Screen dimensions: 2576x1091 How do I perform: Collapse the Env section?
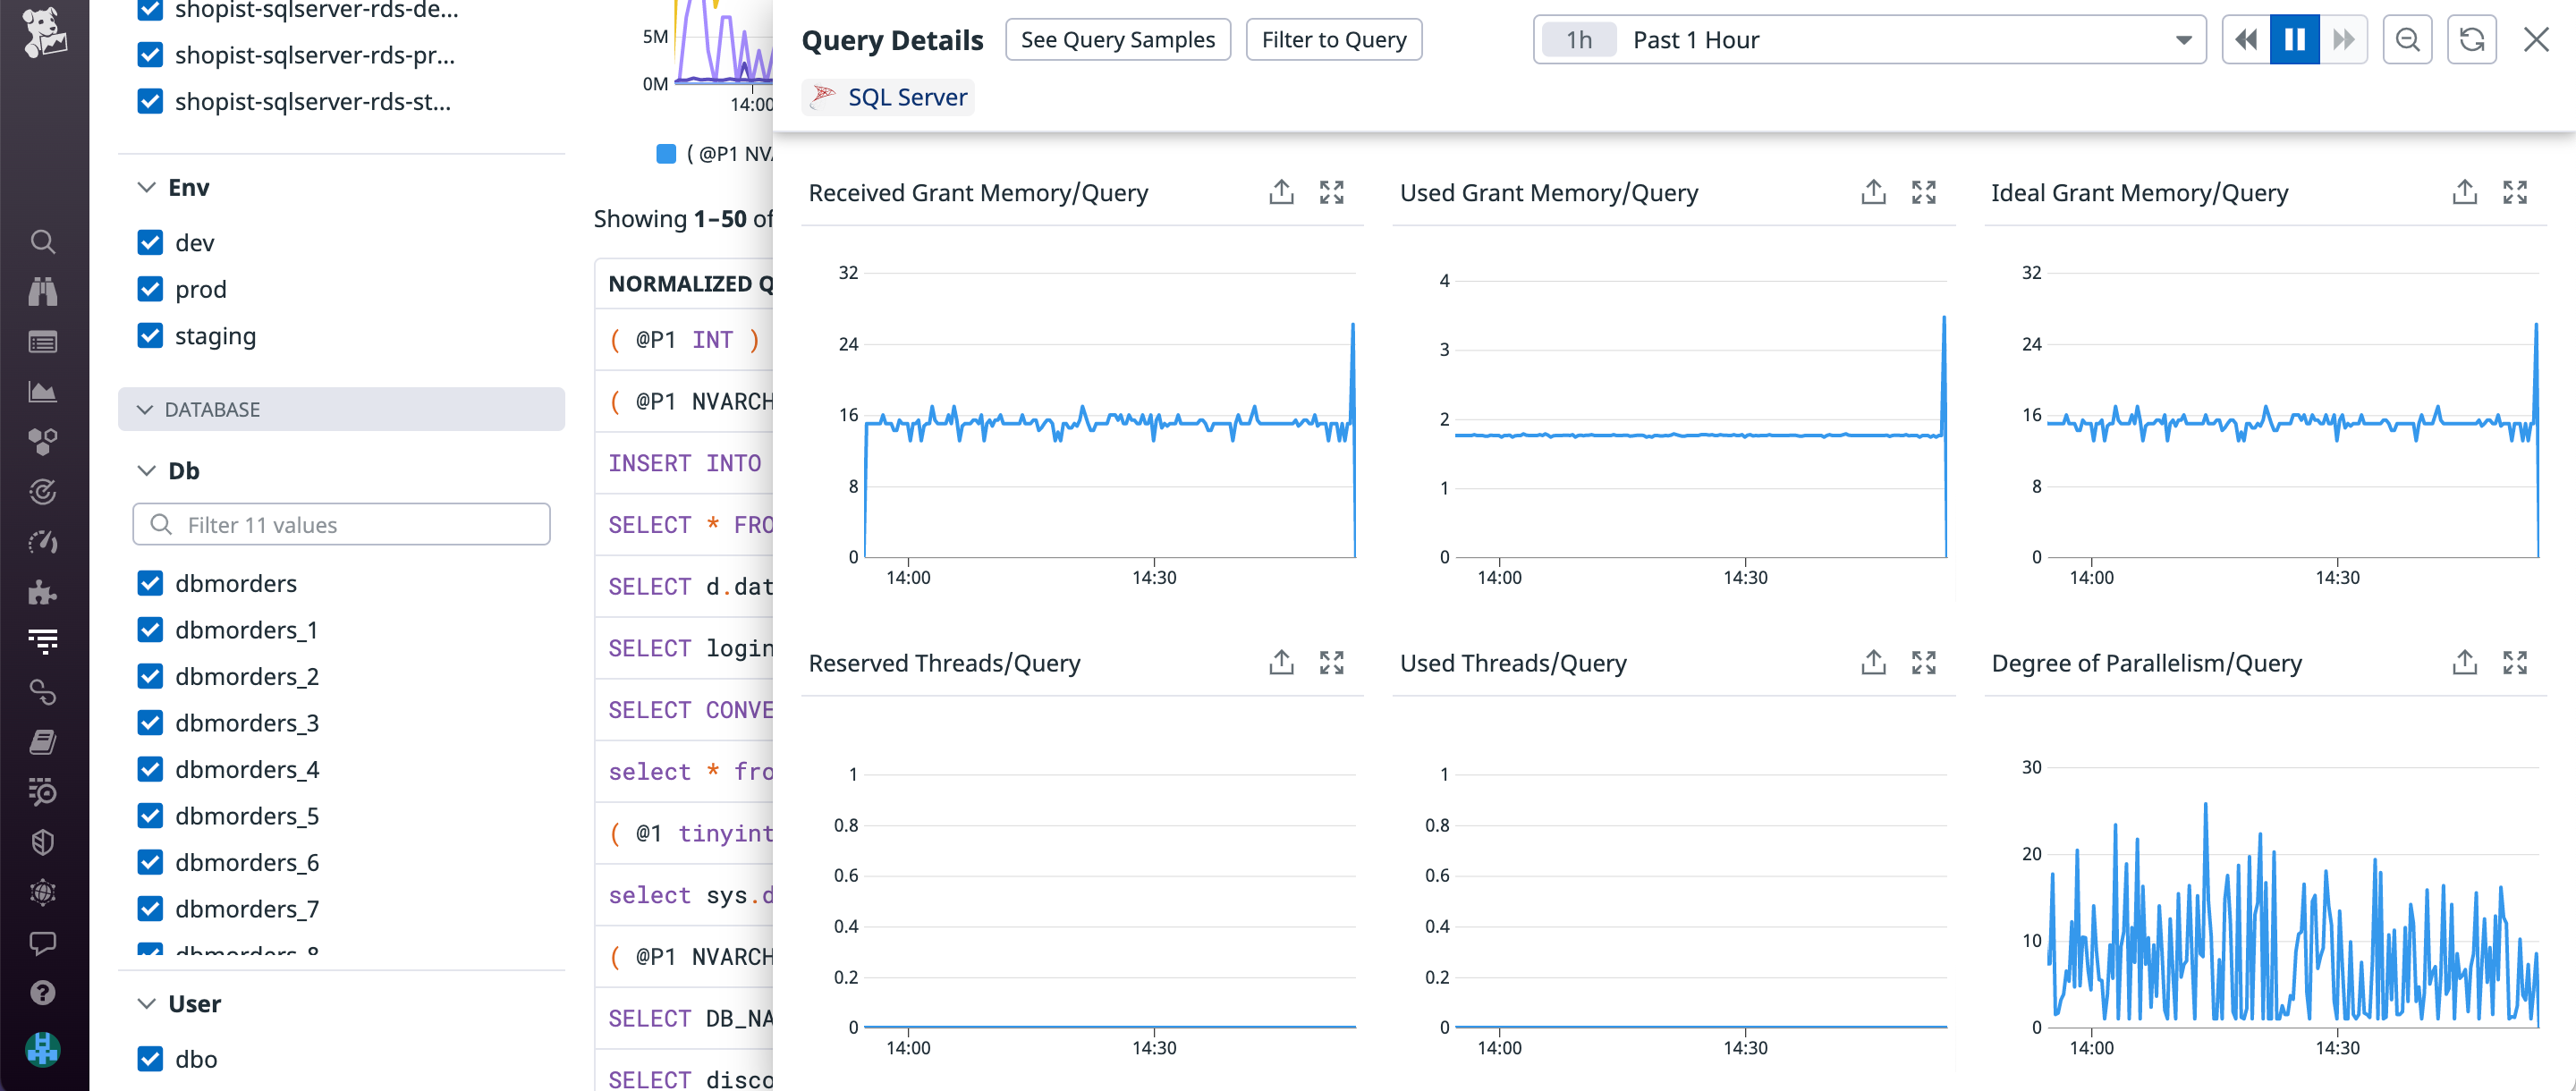pyautogui.click(x=145, y=186)
